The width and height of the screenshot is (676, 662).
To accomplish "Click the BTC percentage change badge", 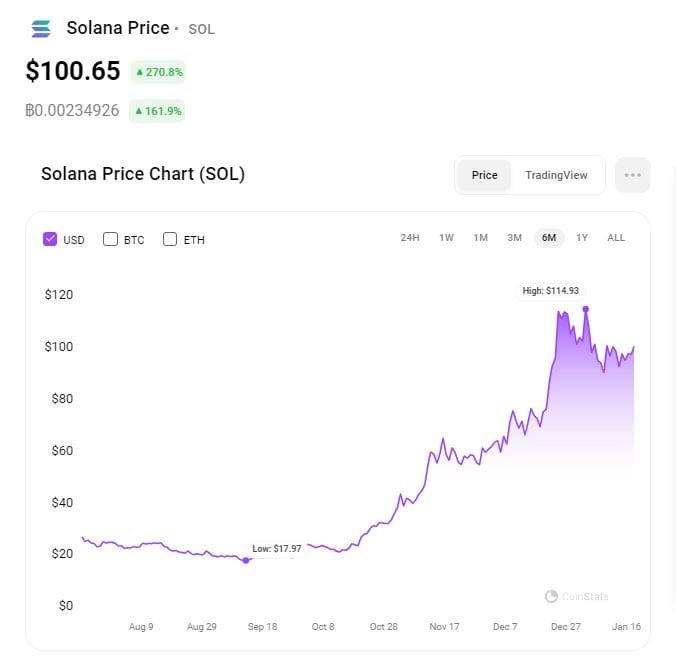I will tap(157, 111).
